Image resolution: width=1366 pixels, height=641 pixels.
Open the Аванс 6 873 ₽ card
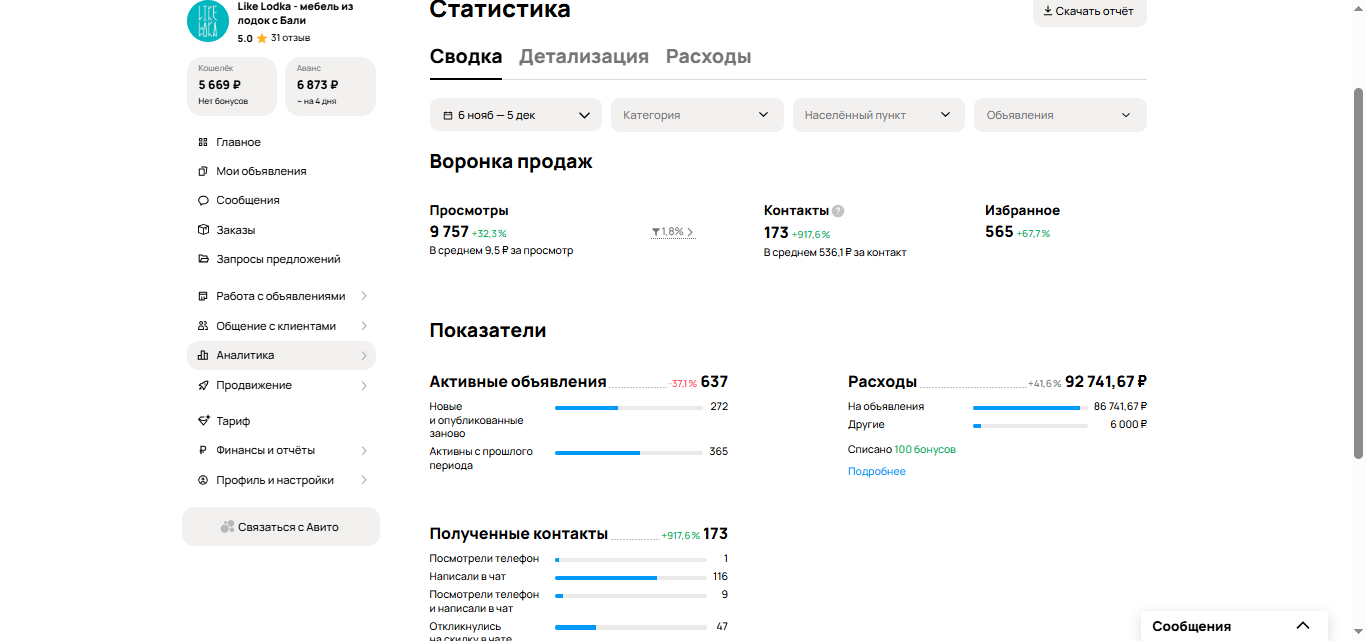330,86
